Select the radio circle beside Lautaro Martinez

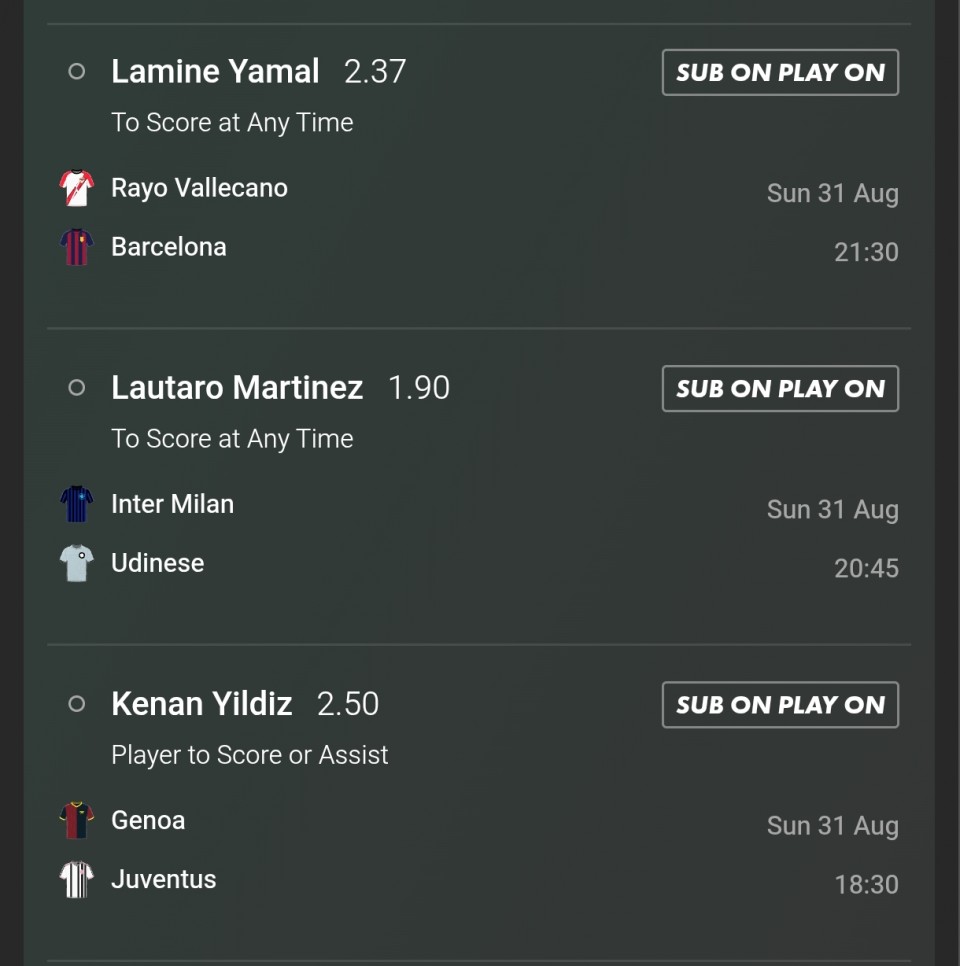click(76, 388)
